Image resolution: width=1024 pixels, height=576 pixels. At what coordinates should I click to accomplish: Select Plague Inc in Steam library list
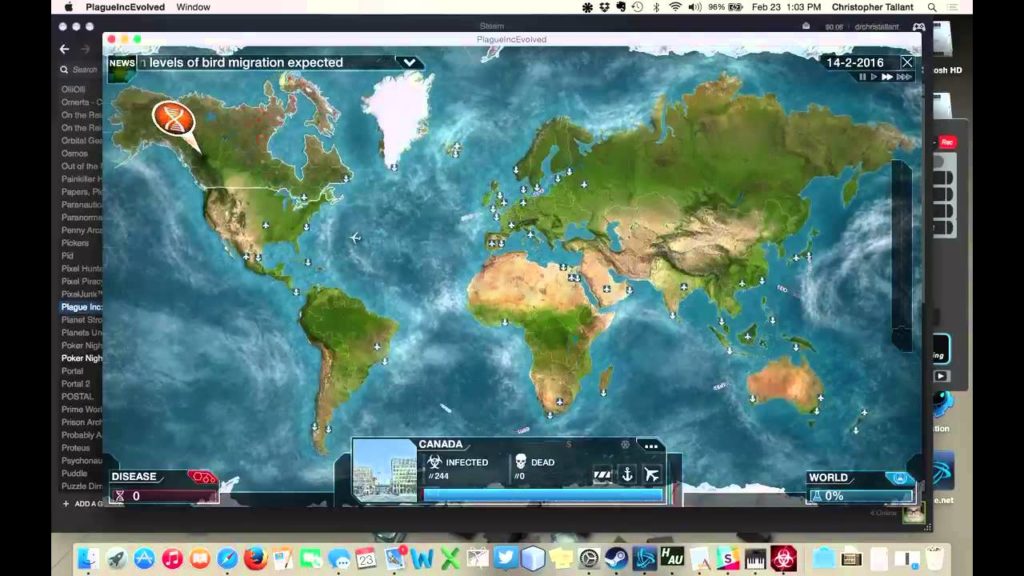pos(81,307)
